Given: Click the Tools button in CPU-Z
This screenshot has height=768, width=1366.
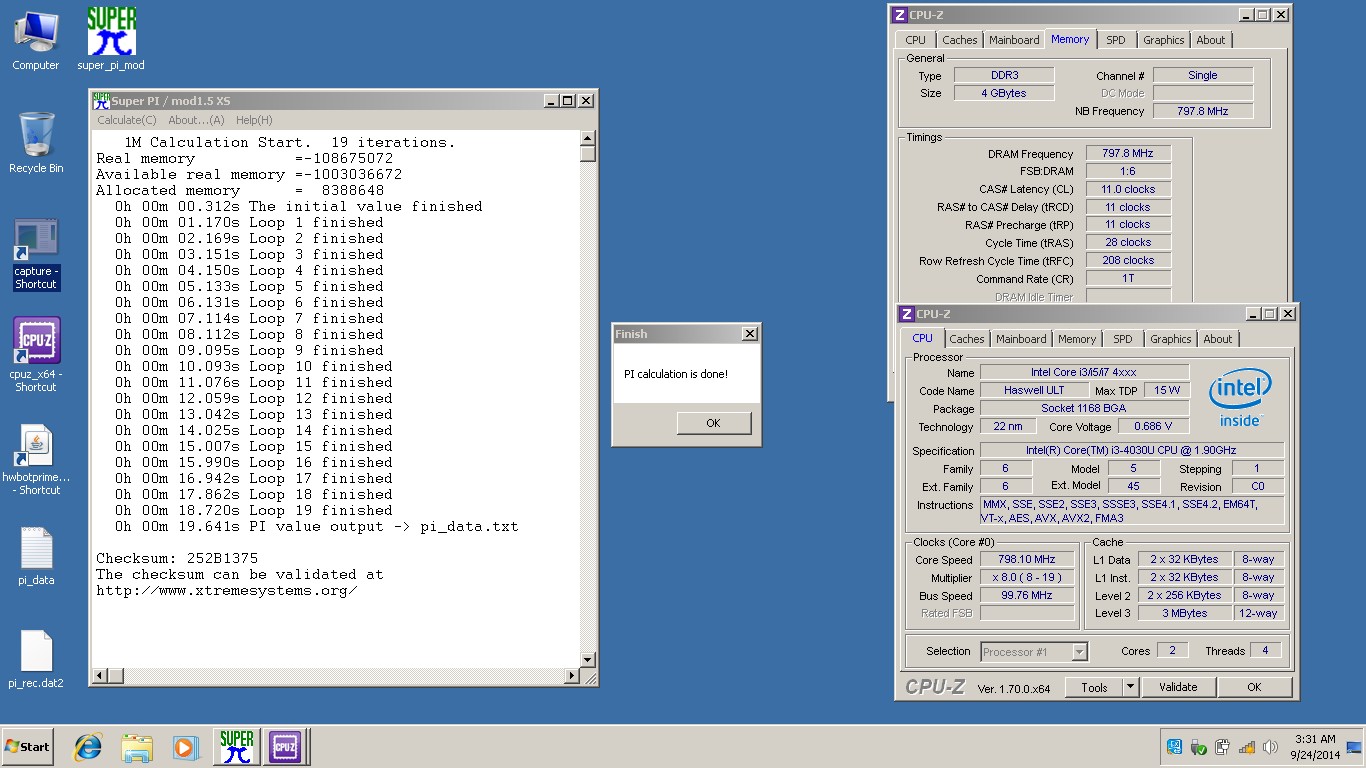Looking at the screenshot, I should (x=1094, y=687).
